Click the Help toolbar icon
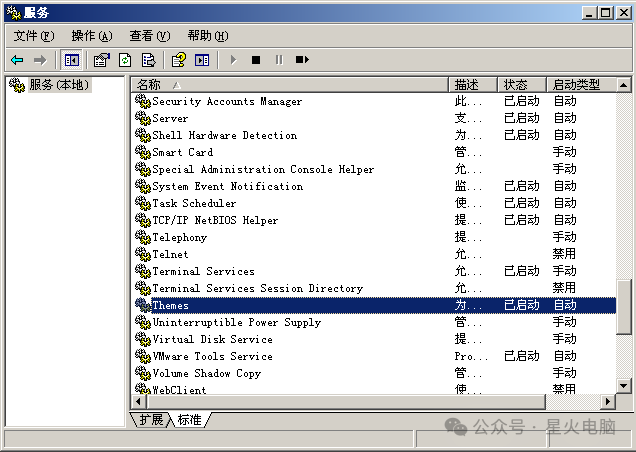 178,60
